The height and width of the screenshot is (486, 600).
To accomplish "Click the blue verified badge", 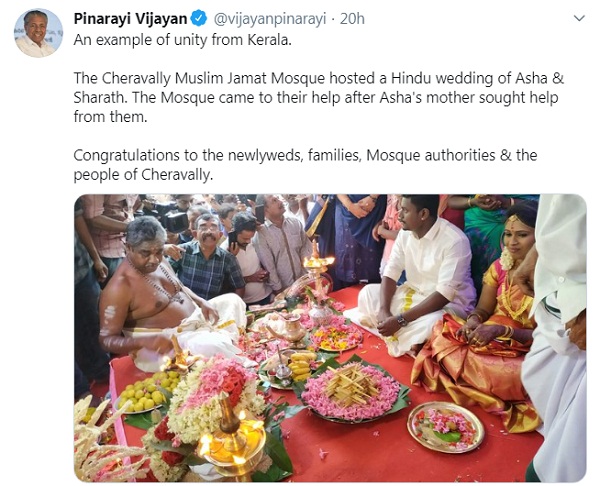I will point(199,18).
